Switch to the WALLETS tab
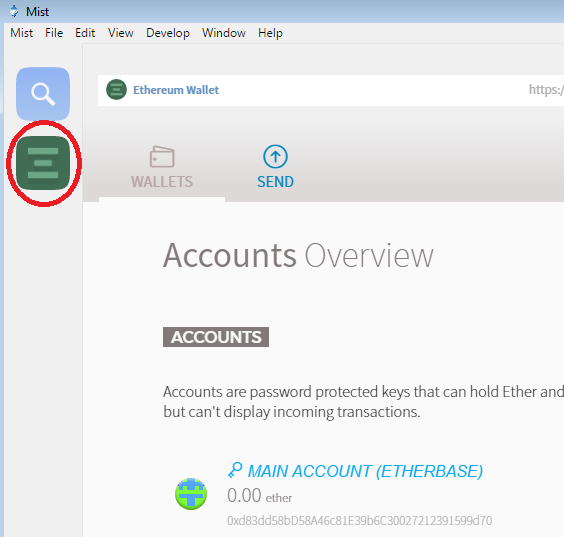This screenshot has width=564, height=537. pos(162,167)
